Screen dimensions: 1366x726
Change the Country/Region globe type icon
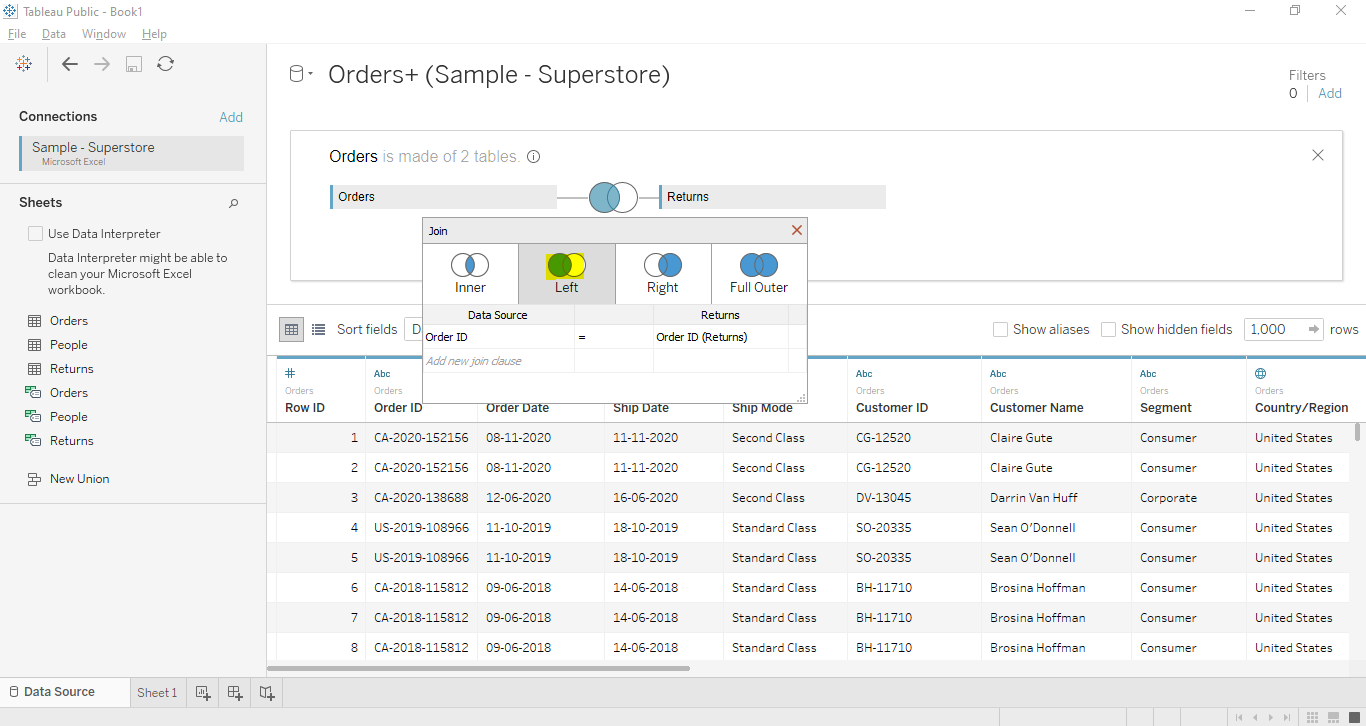click(1261, 374)
